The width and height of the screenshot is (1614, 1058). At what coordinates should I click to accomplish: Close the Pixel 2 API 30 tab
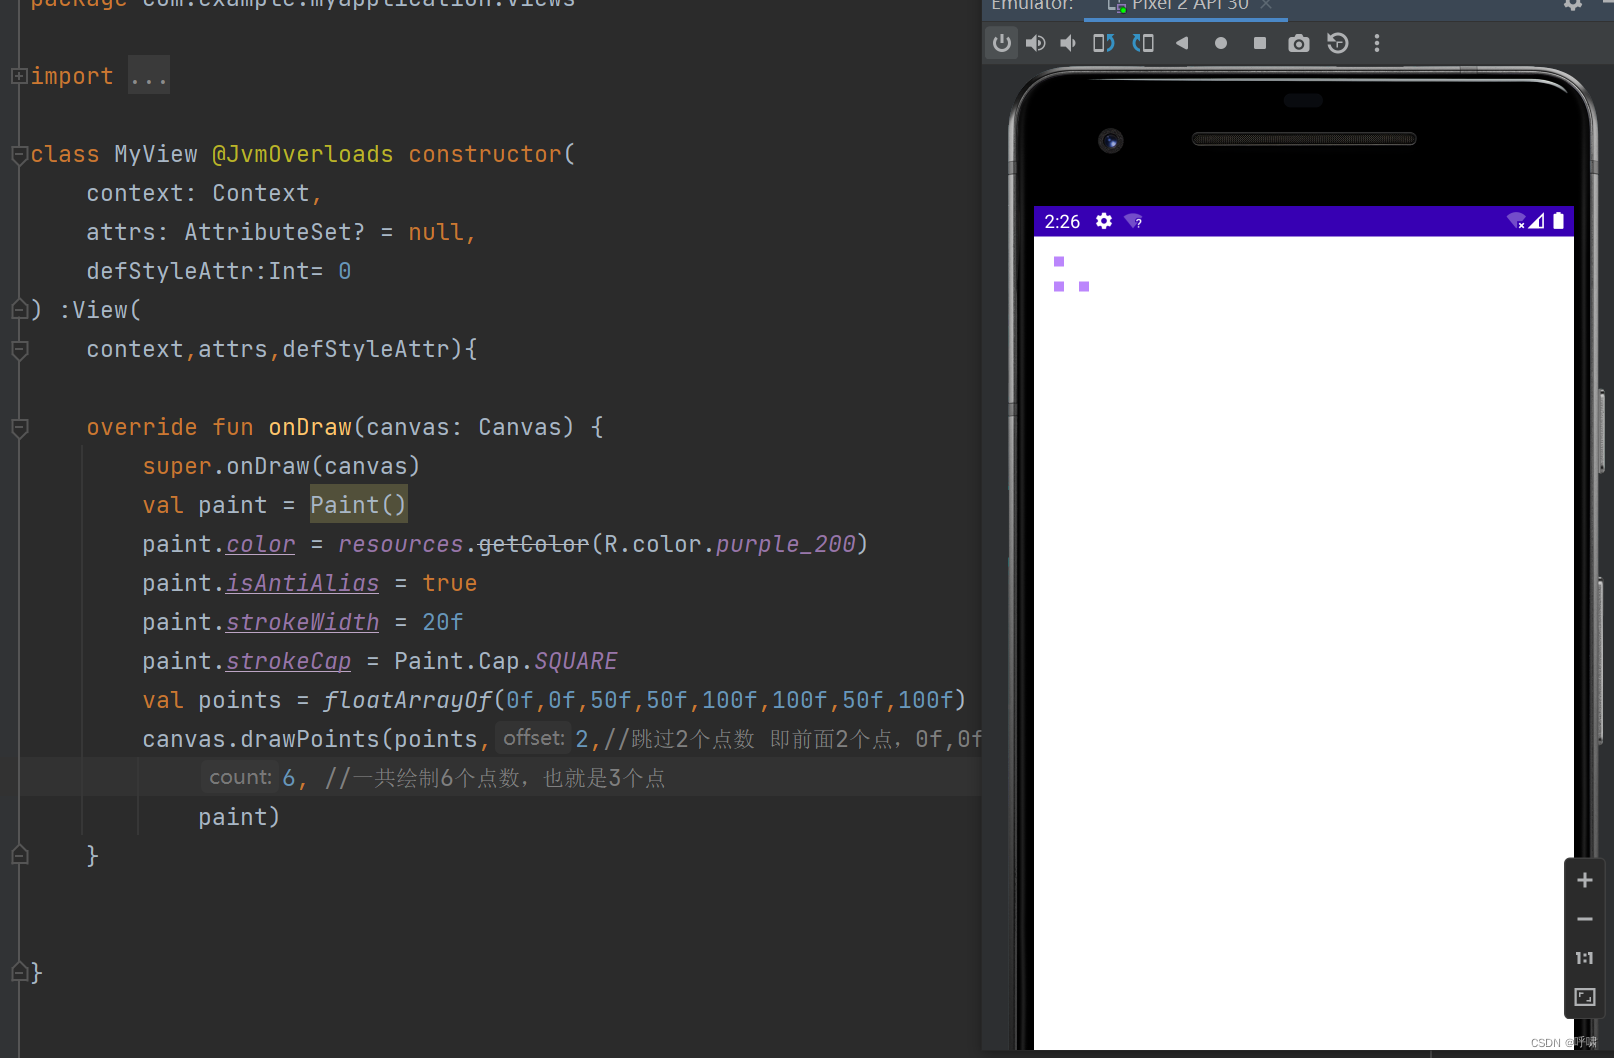(1266, 5)
